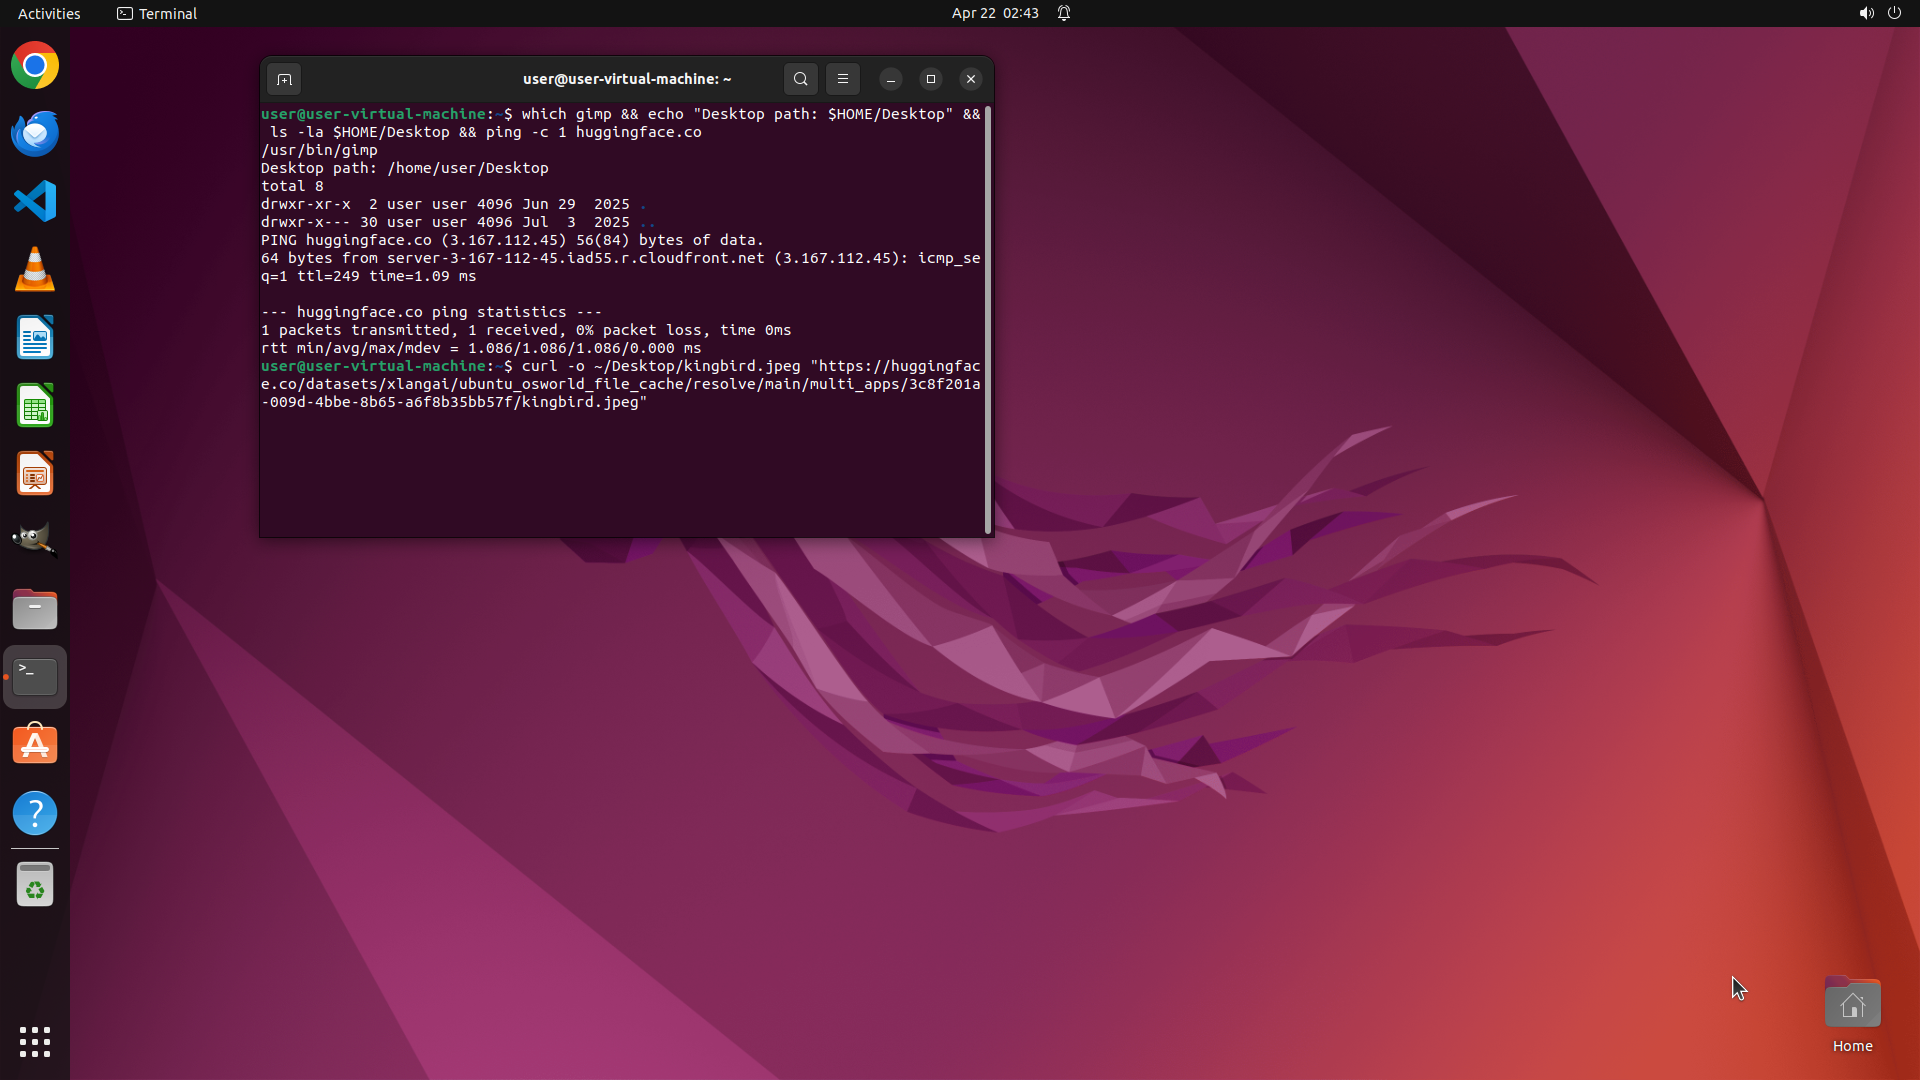Open the Activities overview
Image resolution: width=1920 pixels, height=1080 pixels.
pyautogui.click(x=49, y=13)
